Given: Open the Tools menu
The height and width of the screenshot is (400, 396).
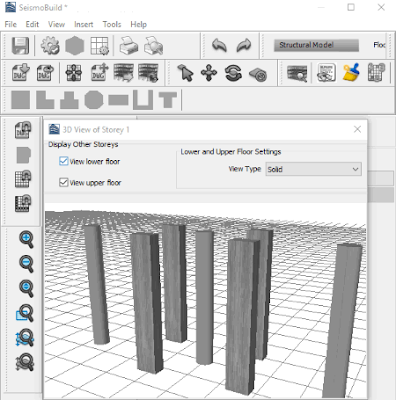Looking at the screenshot, I should coord(112,24).
